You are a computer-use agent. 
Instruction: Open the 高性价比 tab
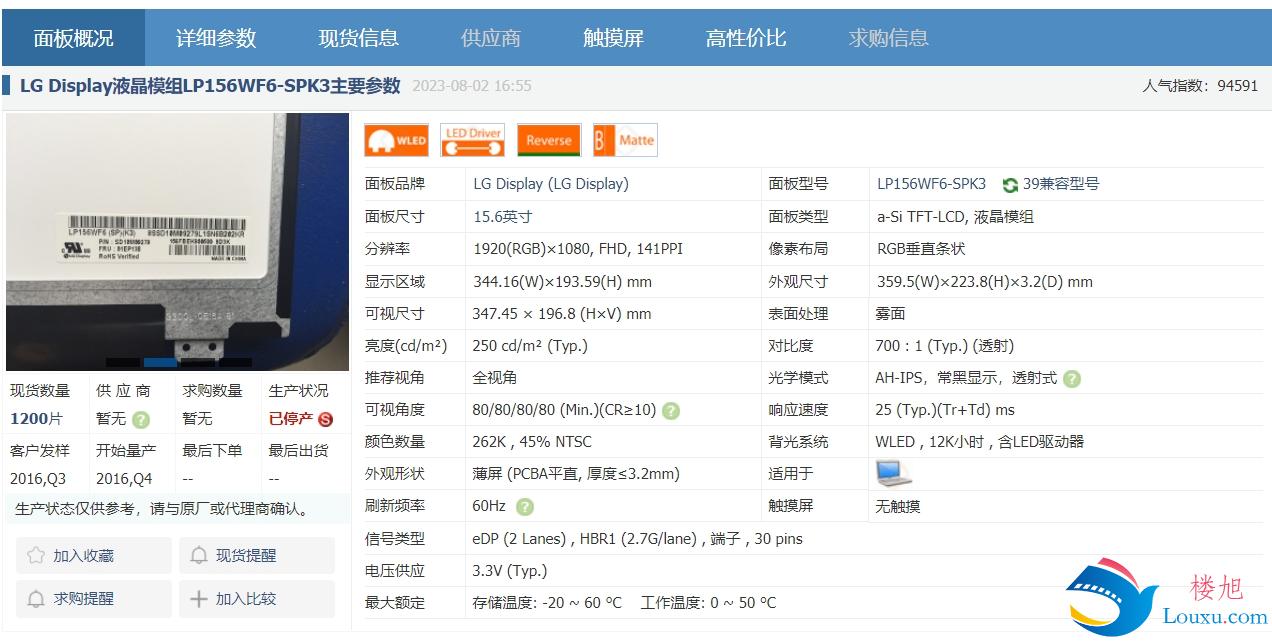(x=746, y=38)
